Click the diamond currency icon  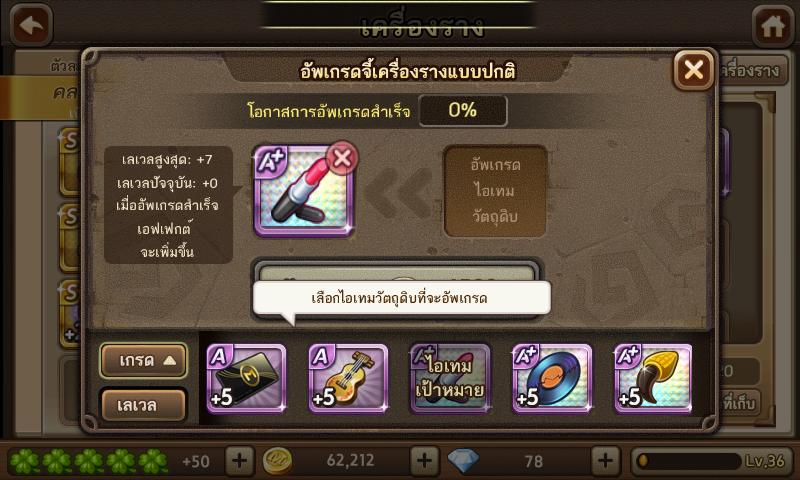click(x=463, y=461)
